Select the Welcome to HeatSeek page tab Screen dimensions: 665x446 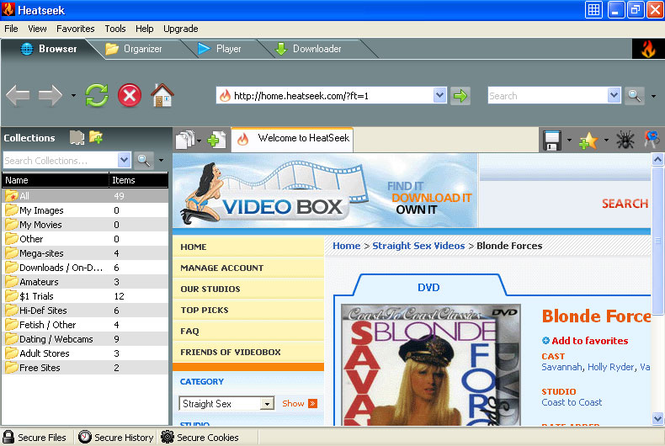(x=292, y=139)
